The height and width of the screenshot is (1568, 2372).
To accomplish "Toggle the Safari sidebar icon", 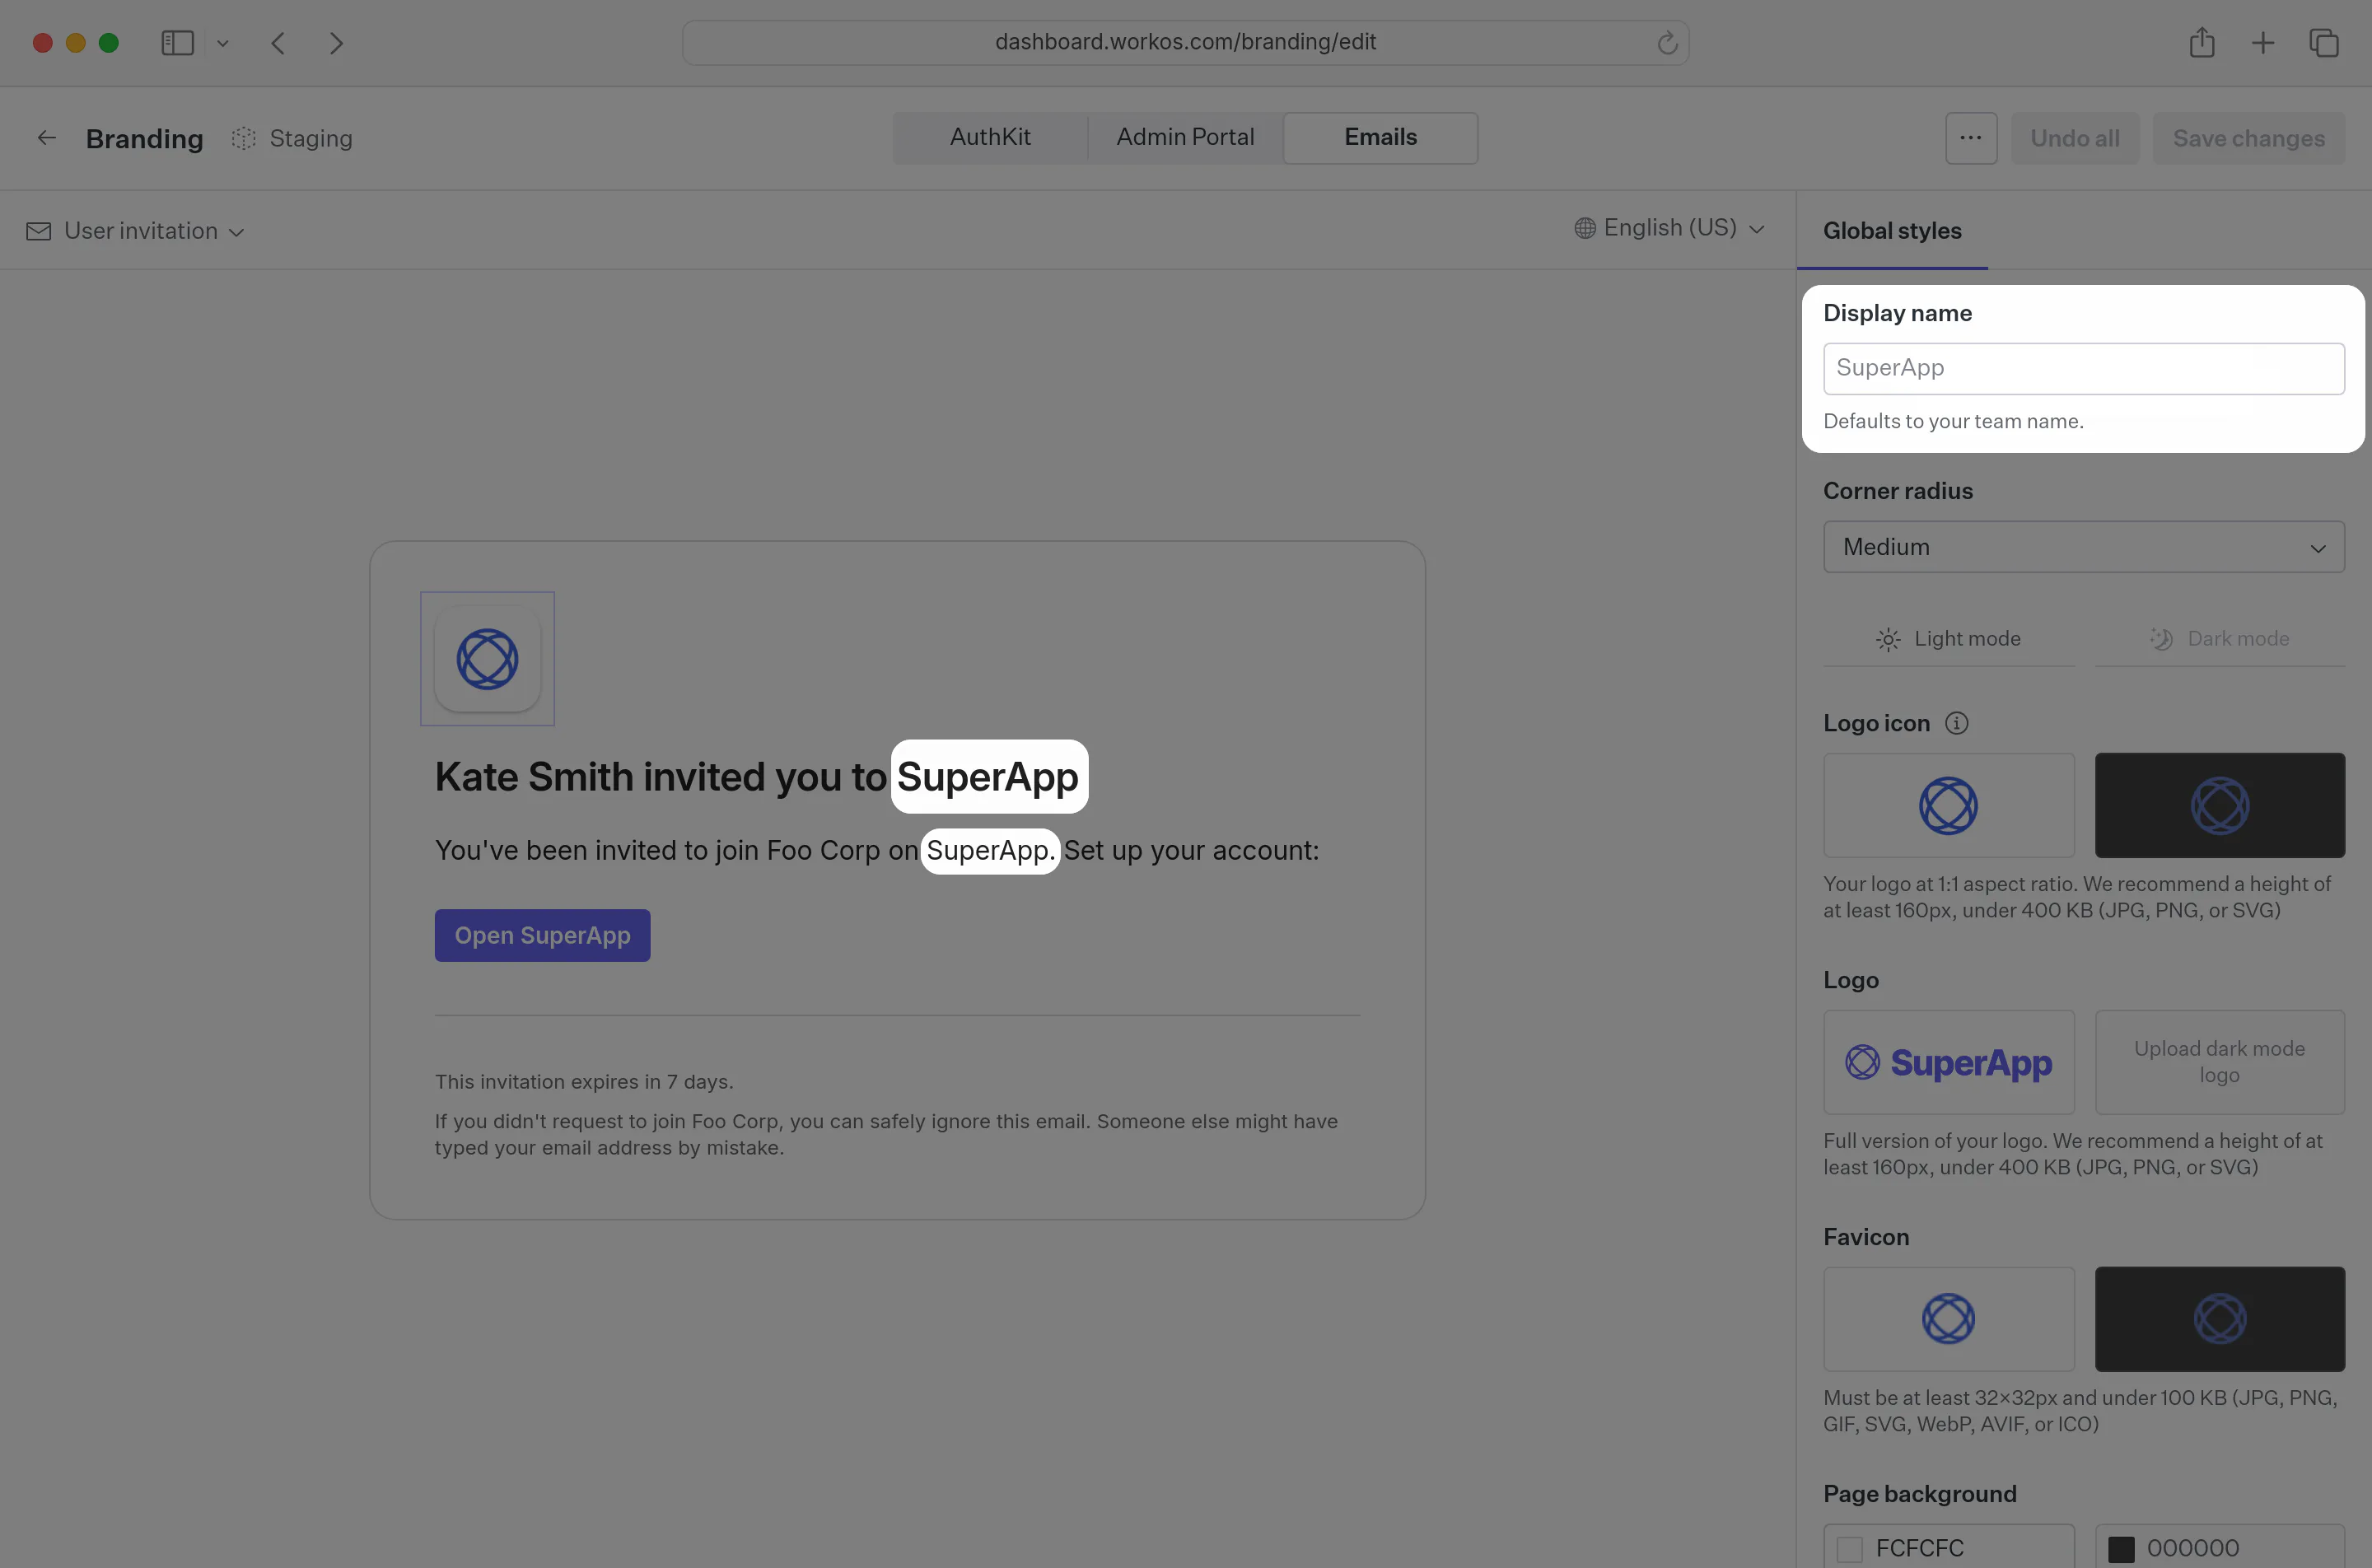I will tap(177, 43).
